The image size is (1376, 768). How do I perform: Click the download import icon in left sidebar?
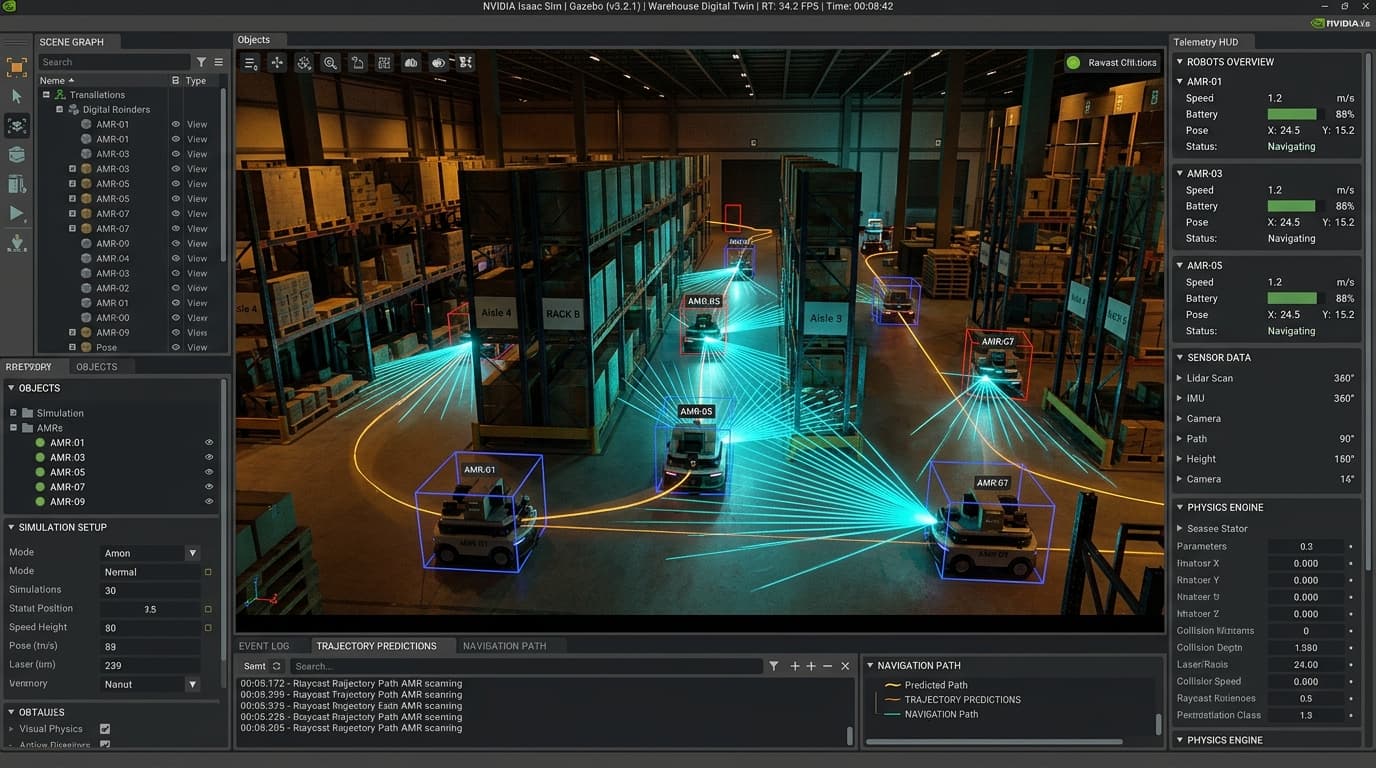[16, 243]
